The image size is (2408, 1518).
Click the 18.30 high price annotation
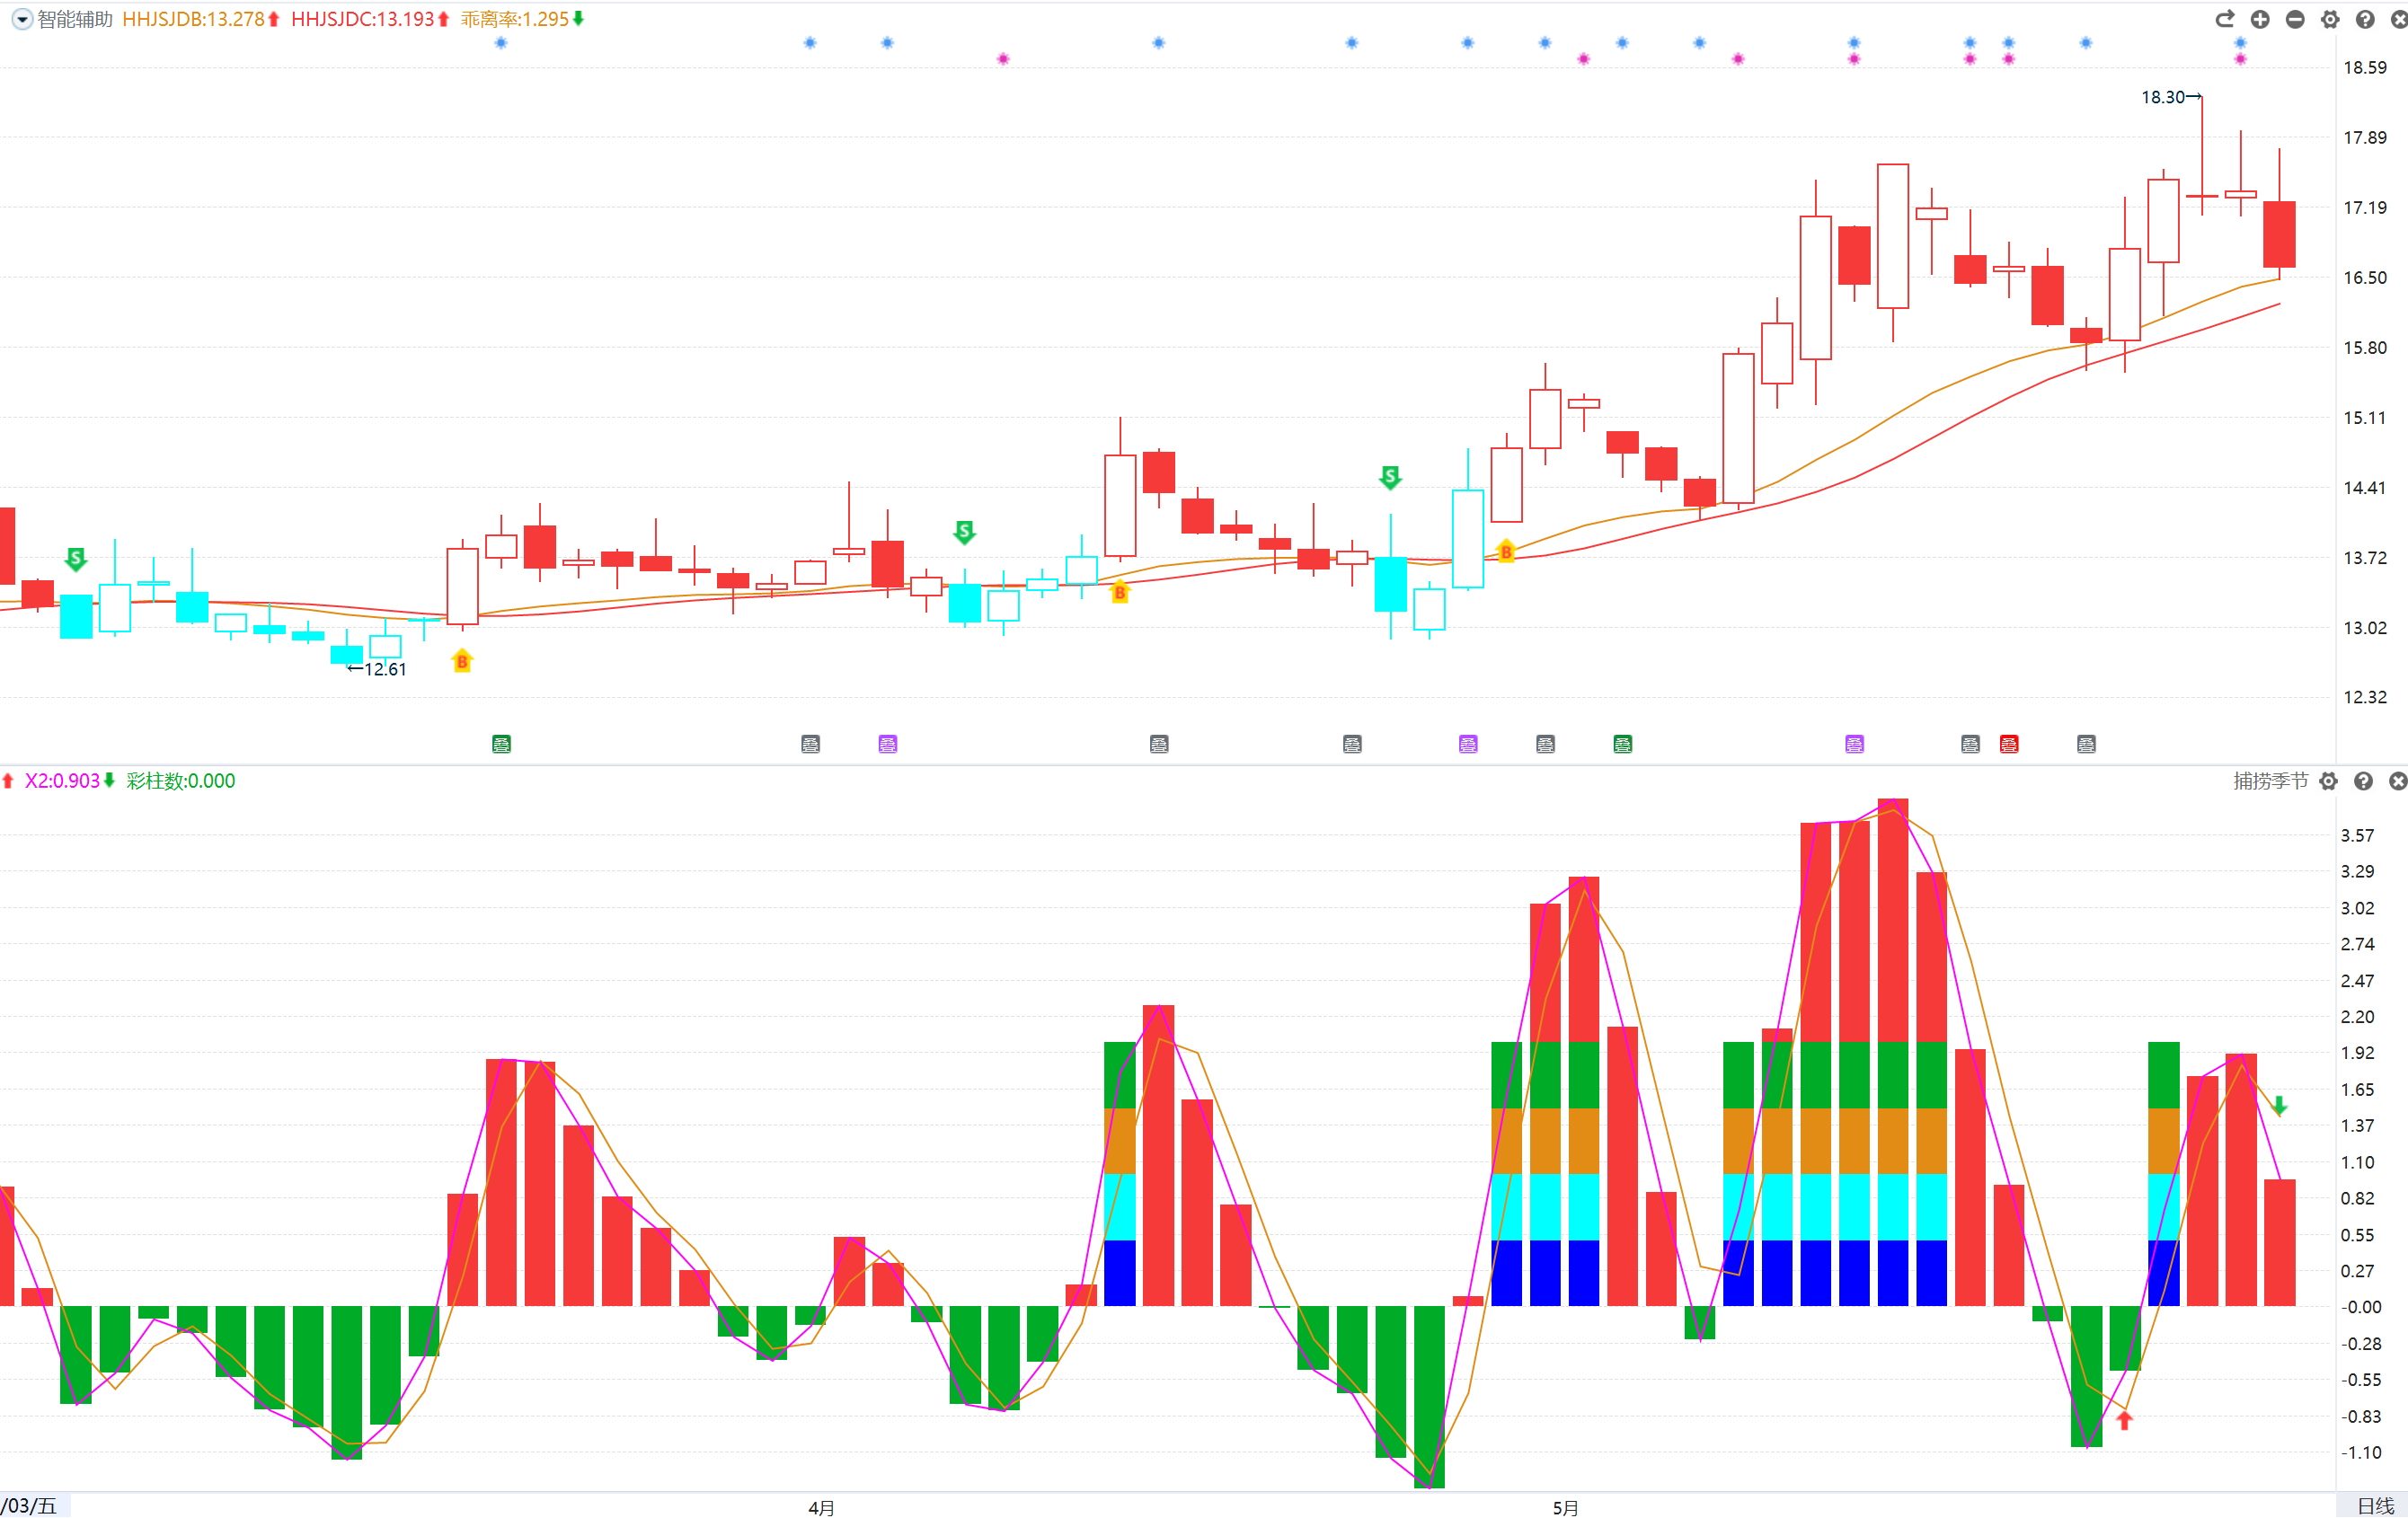coord(2171,97)
